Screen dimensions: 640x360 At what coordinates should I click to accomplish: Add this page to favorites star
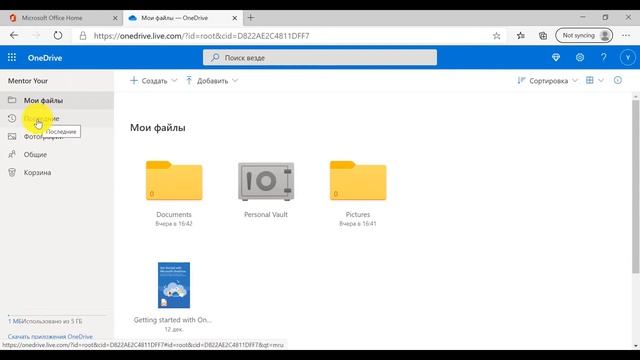point(496,36)
